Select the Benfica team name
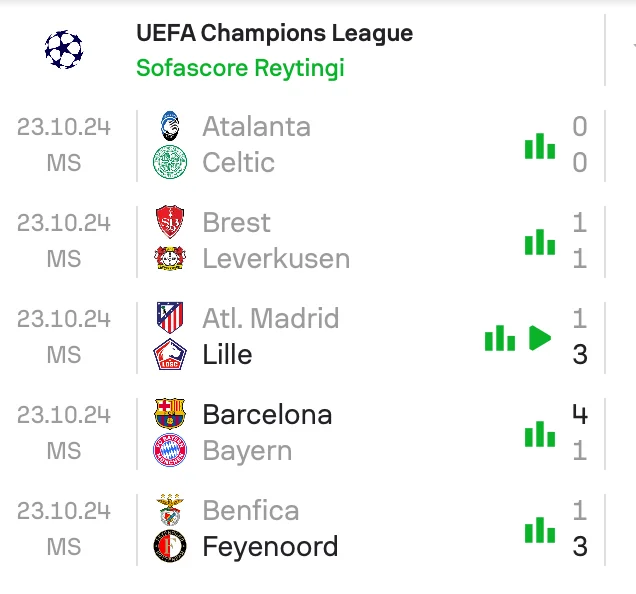 [x=250, y=510]
